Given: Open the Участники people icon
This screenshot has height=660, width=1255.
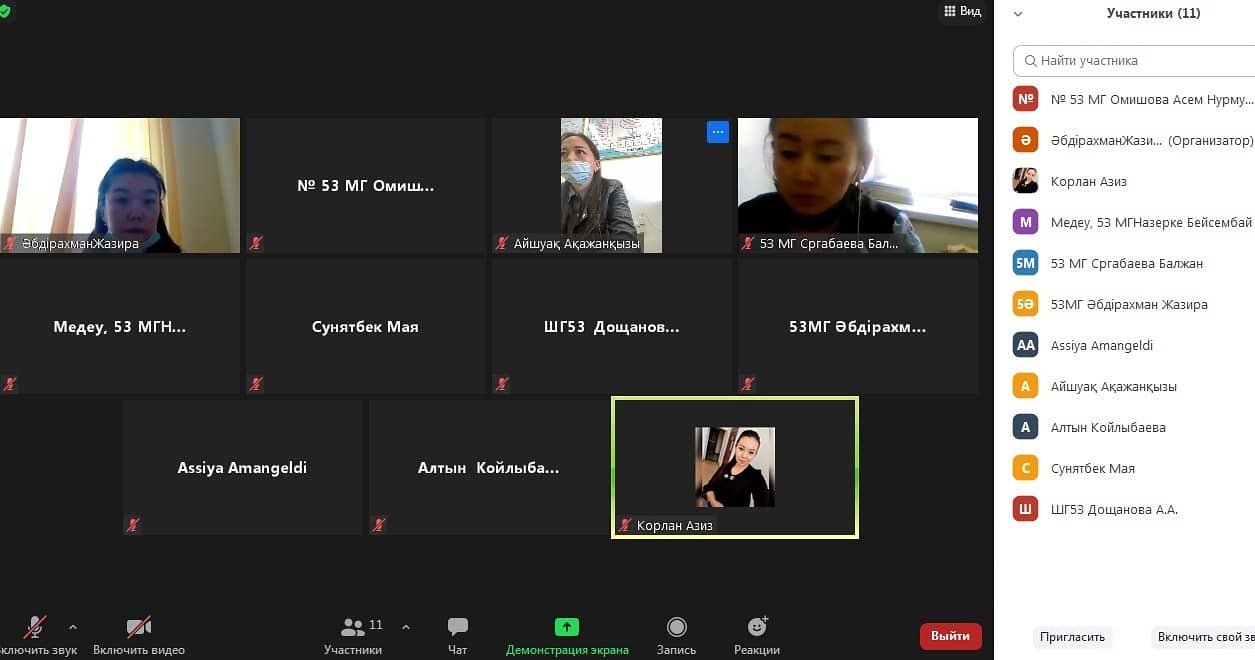Looking at the screenshot, I should point(353,627).
